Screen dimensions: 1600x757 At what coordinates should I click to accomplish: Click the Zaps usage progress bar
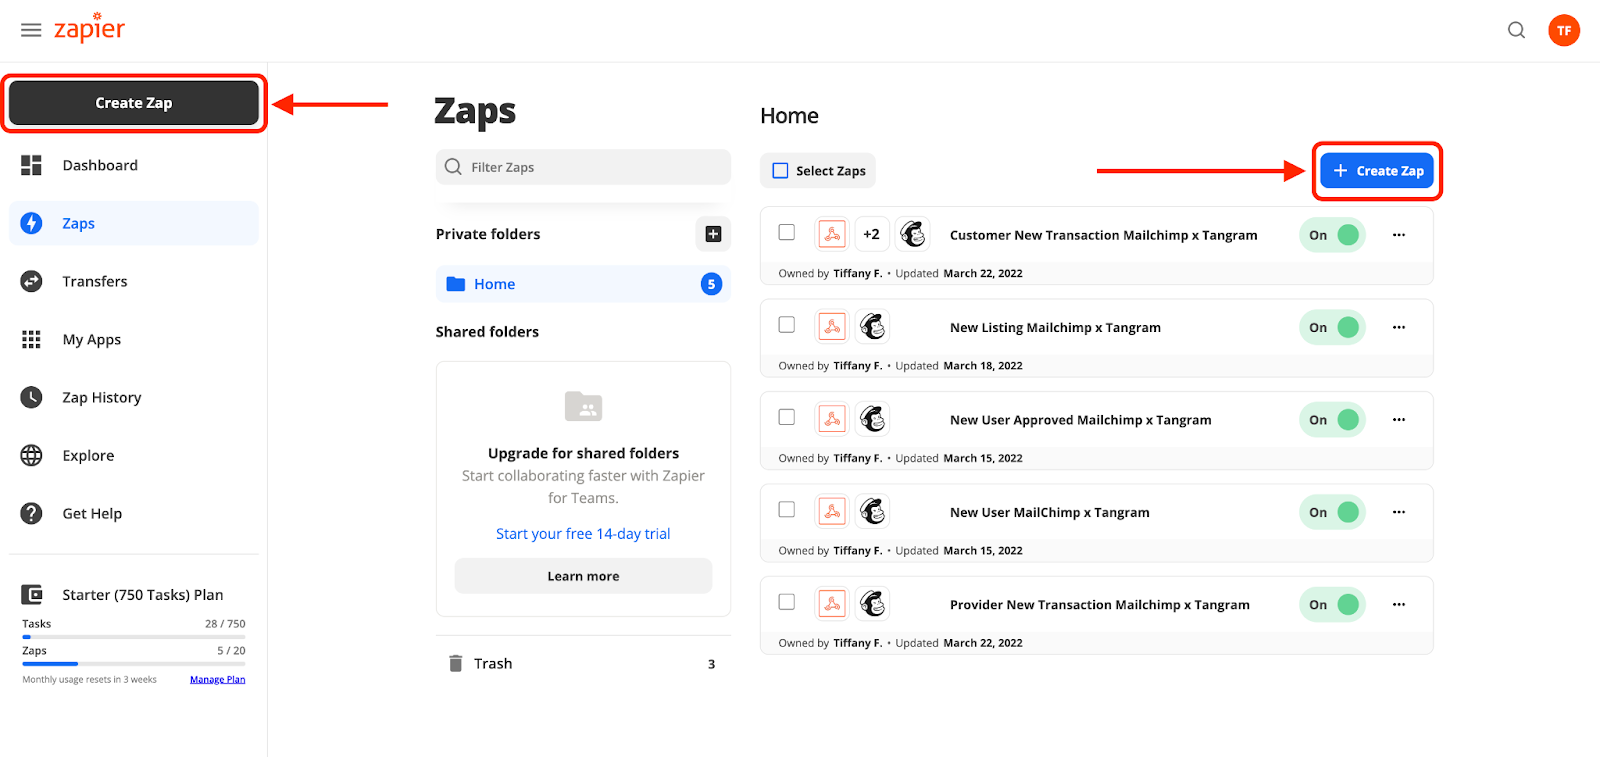(134, 664)
